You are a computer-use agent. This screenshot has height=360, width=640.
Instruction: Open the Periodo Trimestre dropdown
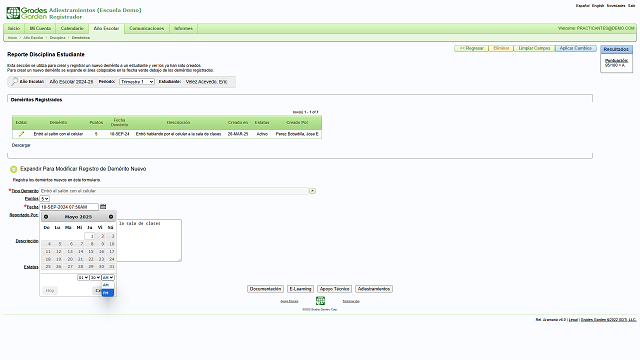(137, 82)
